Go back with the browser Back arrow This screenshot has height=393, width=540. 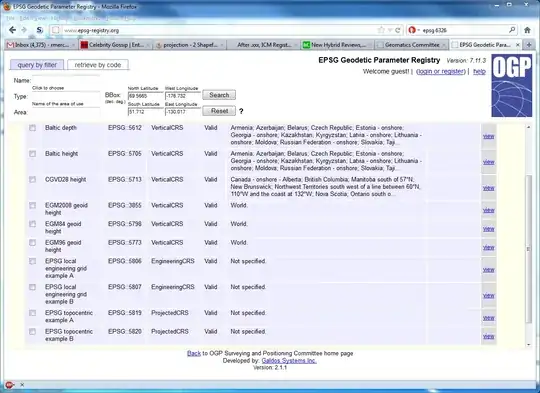pos(12,30)
